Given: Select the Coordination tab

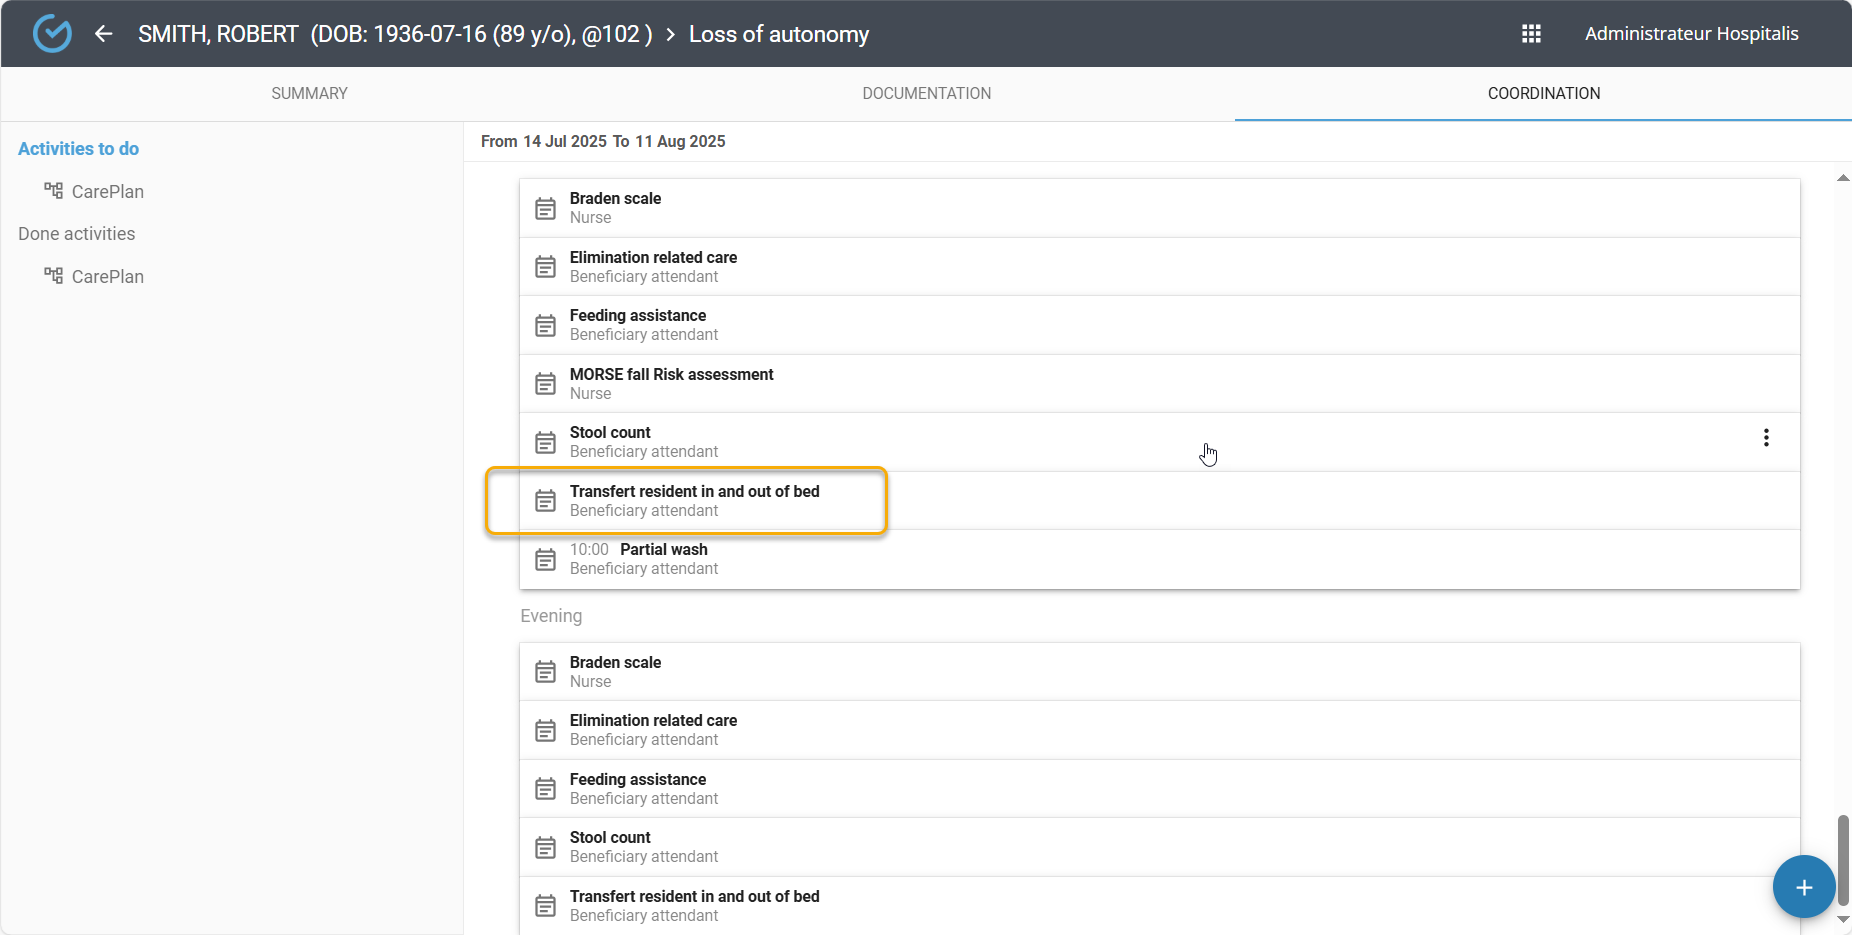Looking at the screenshot, I should 1543,93.
